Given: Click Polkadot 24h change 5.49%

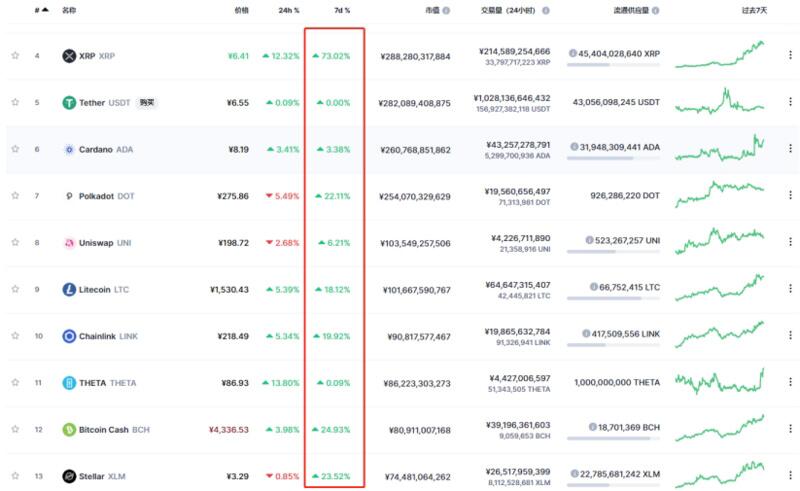Looking at the screenshot, I should [282, 196].
